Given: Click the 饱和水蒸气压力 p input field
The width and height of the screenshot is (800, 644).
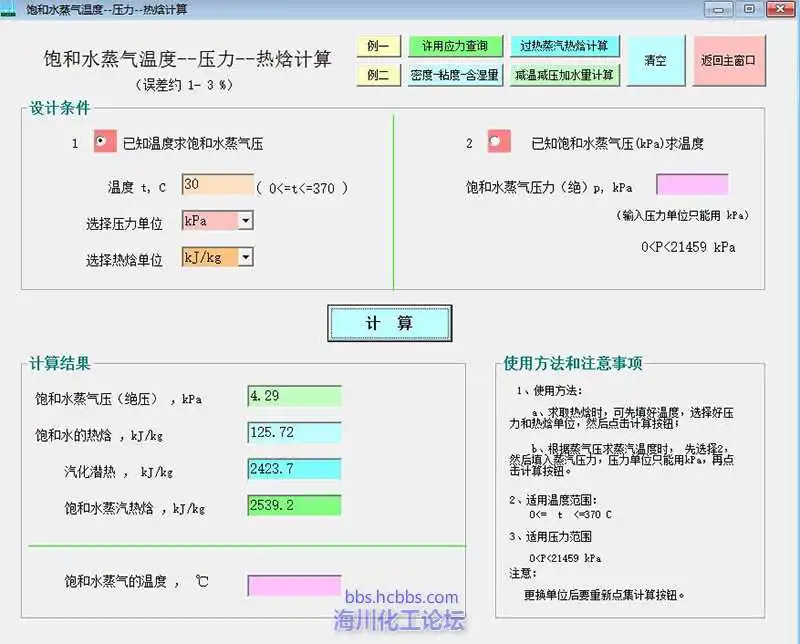Looking at the screenshot, I should tap(692, 185).
